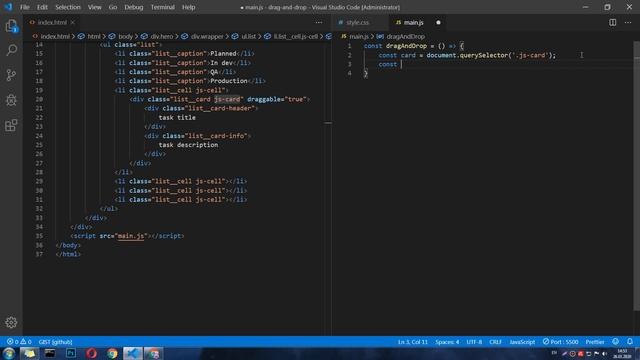The image size is (640, 360).
Task: Click dragAndDrop breadcrumb segment
Action: [x=405, y=36]
